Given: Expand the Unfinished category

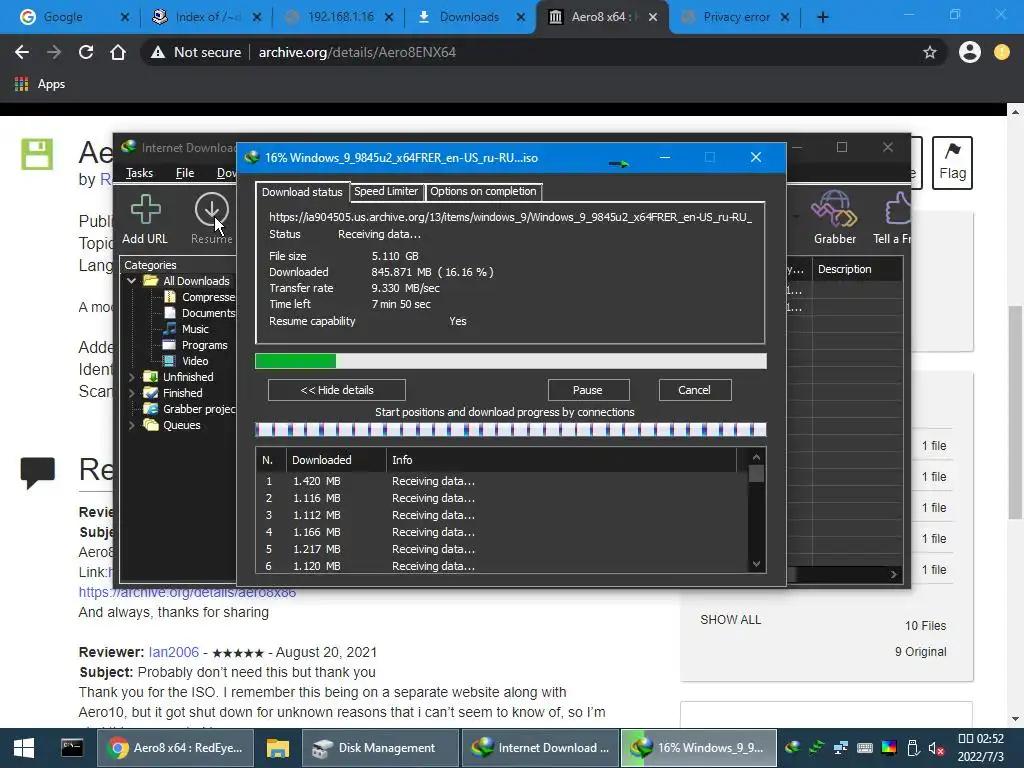Looking at the screenshot, I should (x=131, y=377).
